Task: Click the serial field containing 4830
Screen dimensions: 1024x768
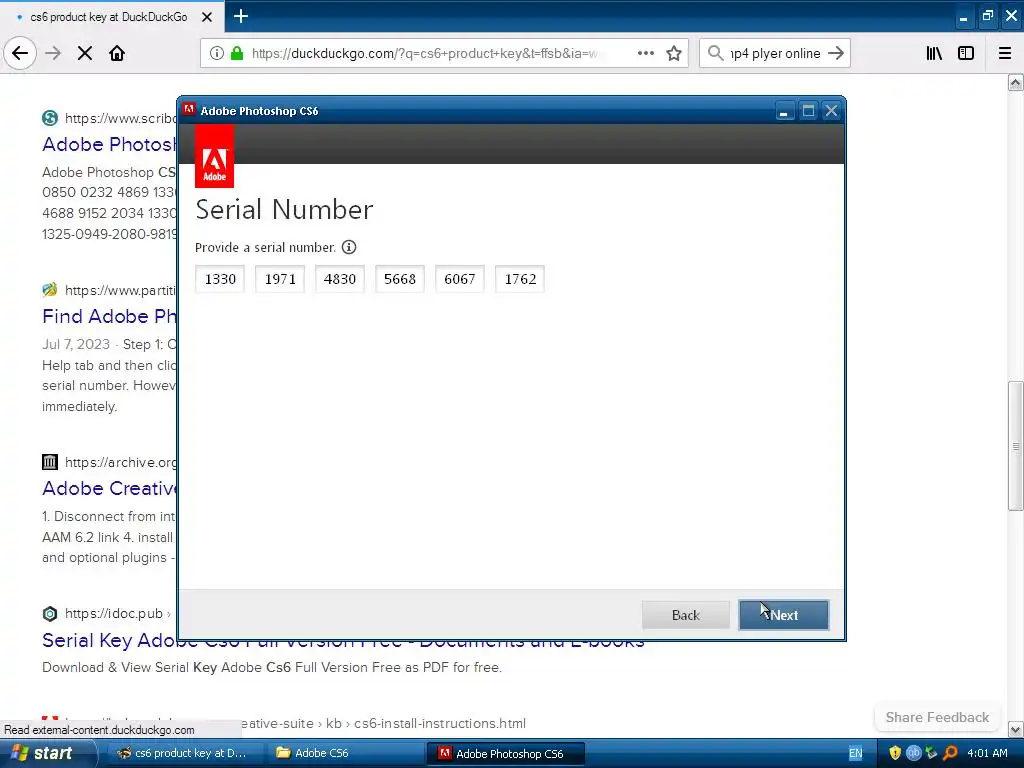Action: pyautogui.click(x=340, y=279)
